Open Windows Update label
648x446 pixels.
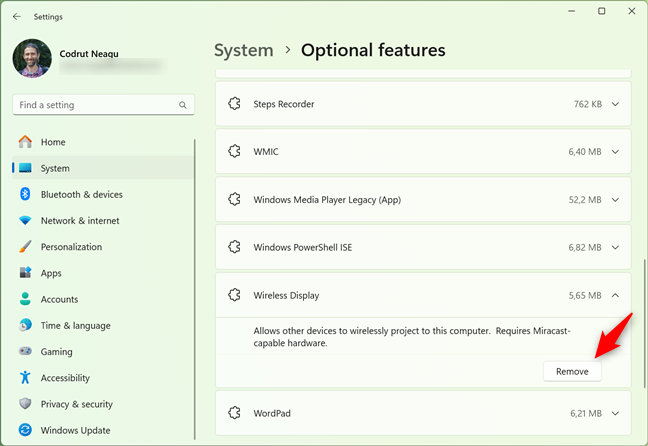[75, 430]
